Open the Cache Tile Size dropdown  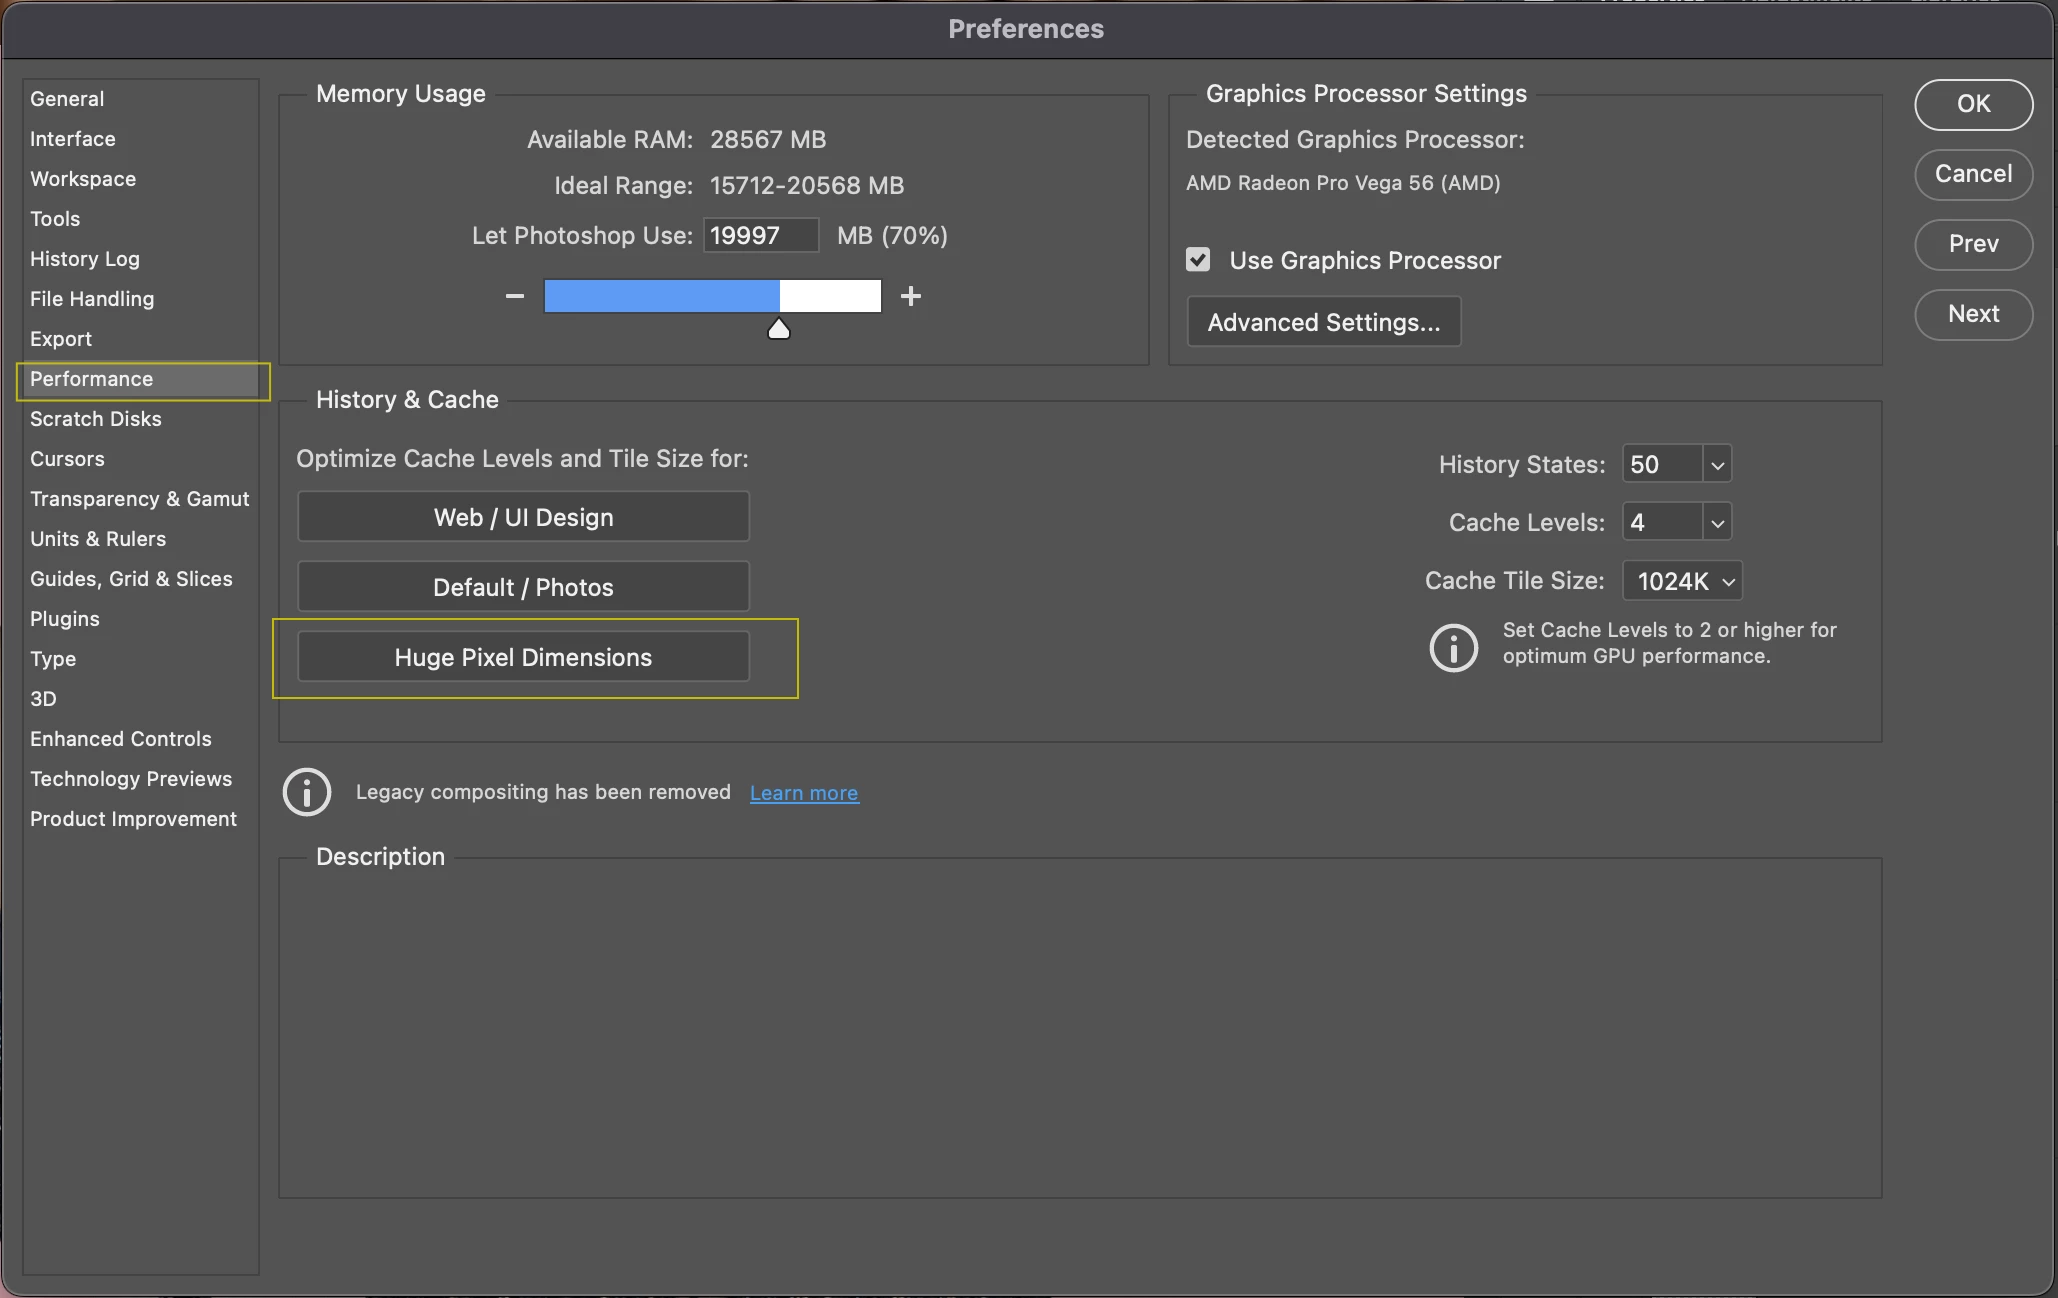1683,581
